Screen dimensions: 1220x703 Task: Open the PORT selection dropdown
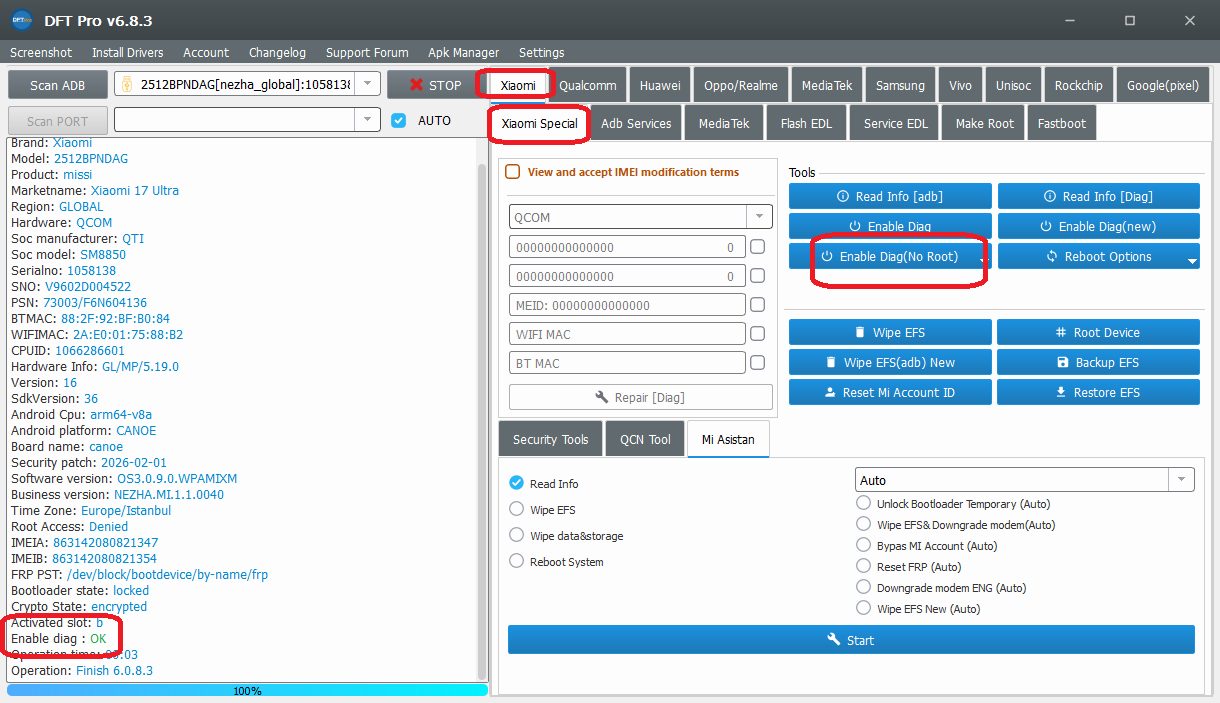tap(368, 120)
